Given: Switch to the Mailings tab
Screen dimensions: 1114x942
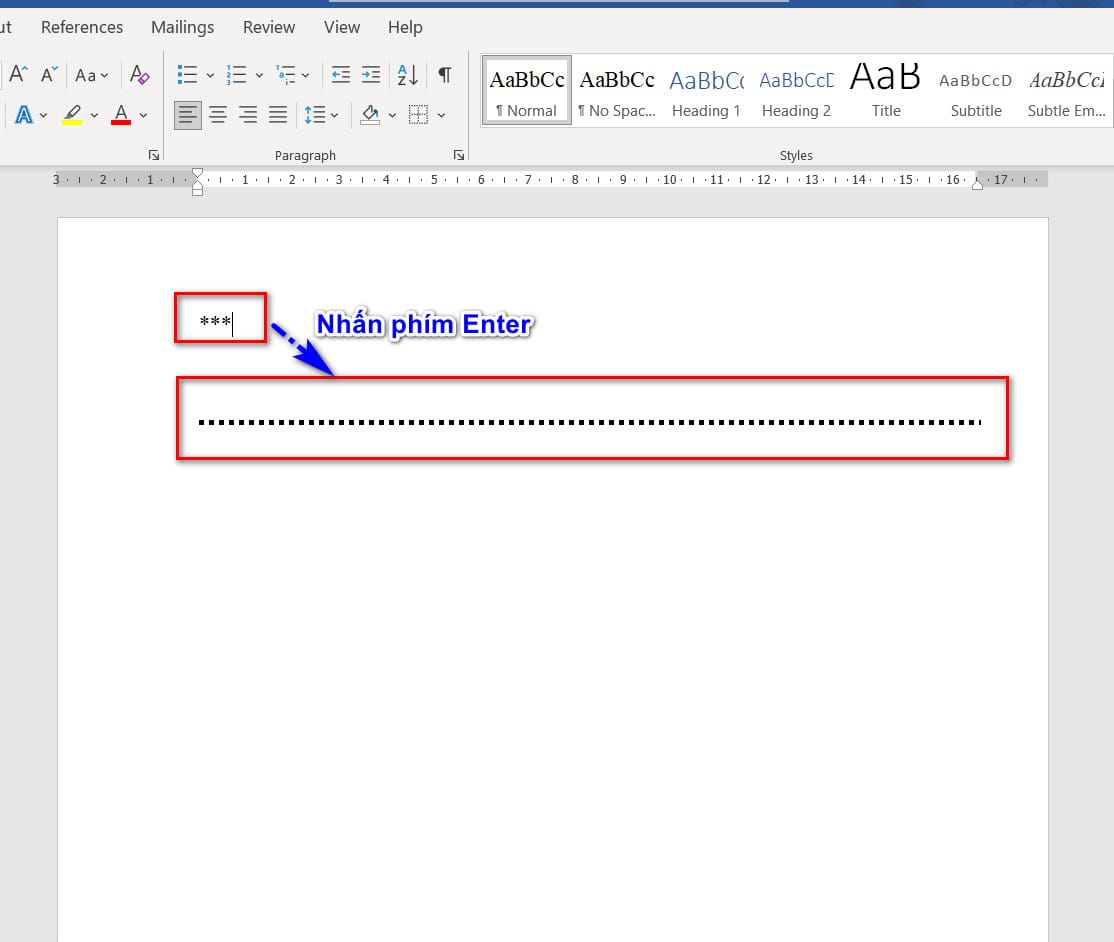Looking at the screenshot, I should (x=182, y=27).
